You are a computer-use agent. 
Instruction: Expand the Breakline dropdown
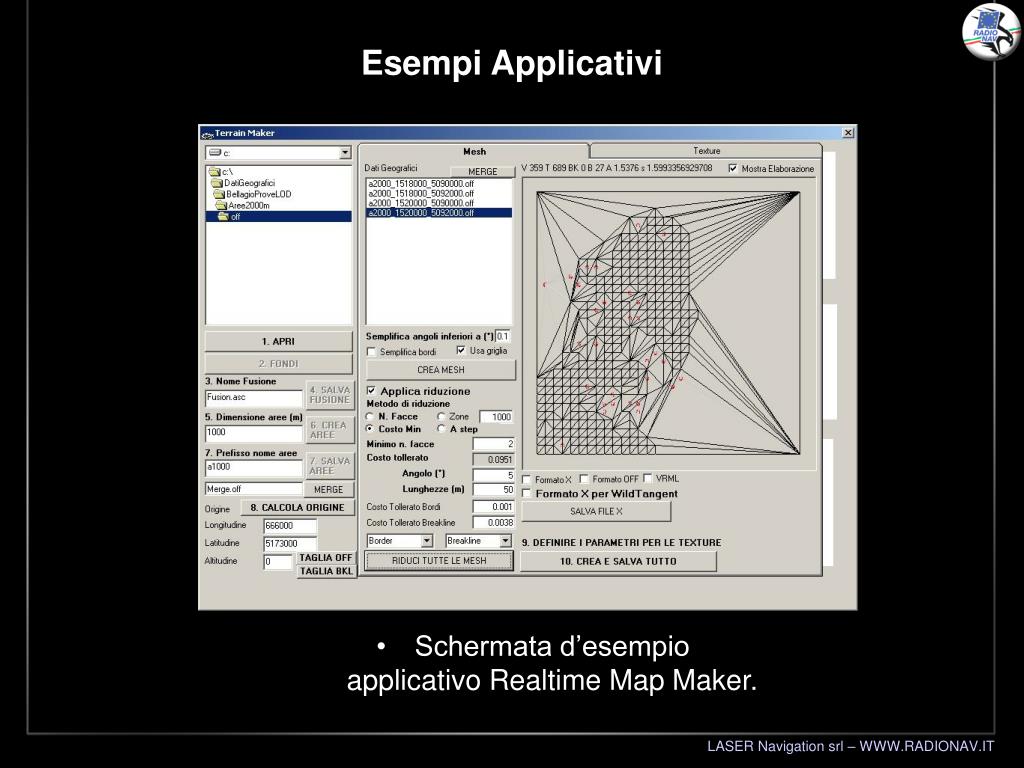(505, 541)
